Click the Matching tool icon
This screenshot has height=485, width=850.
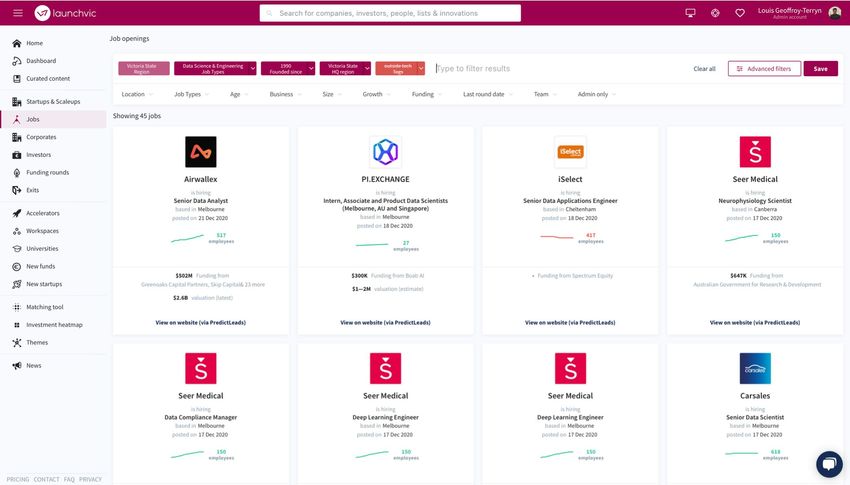[17, 307]
